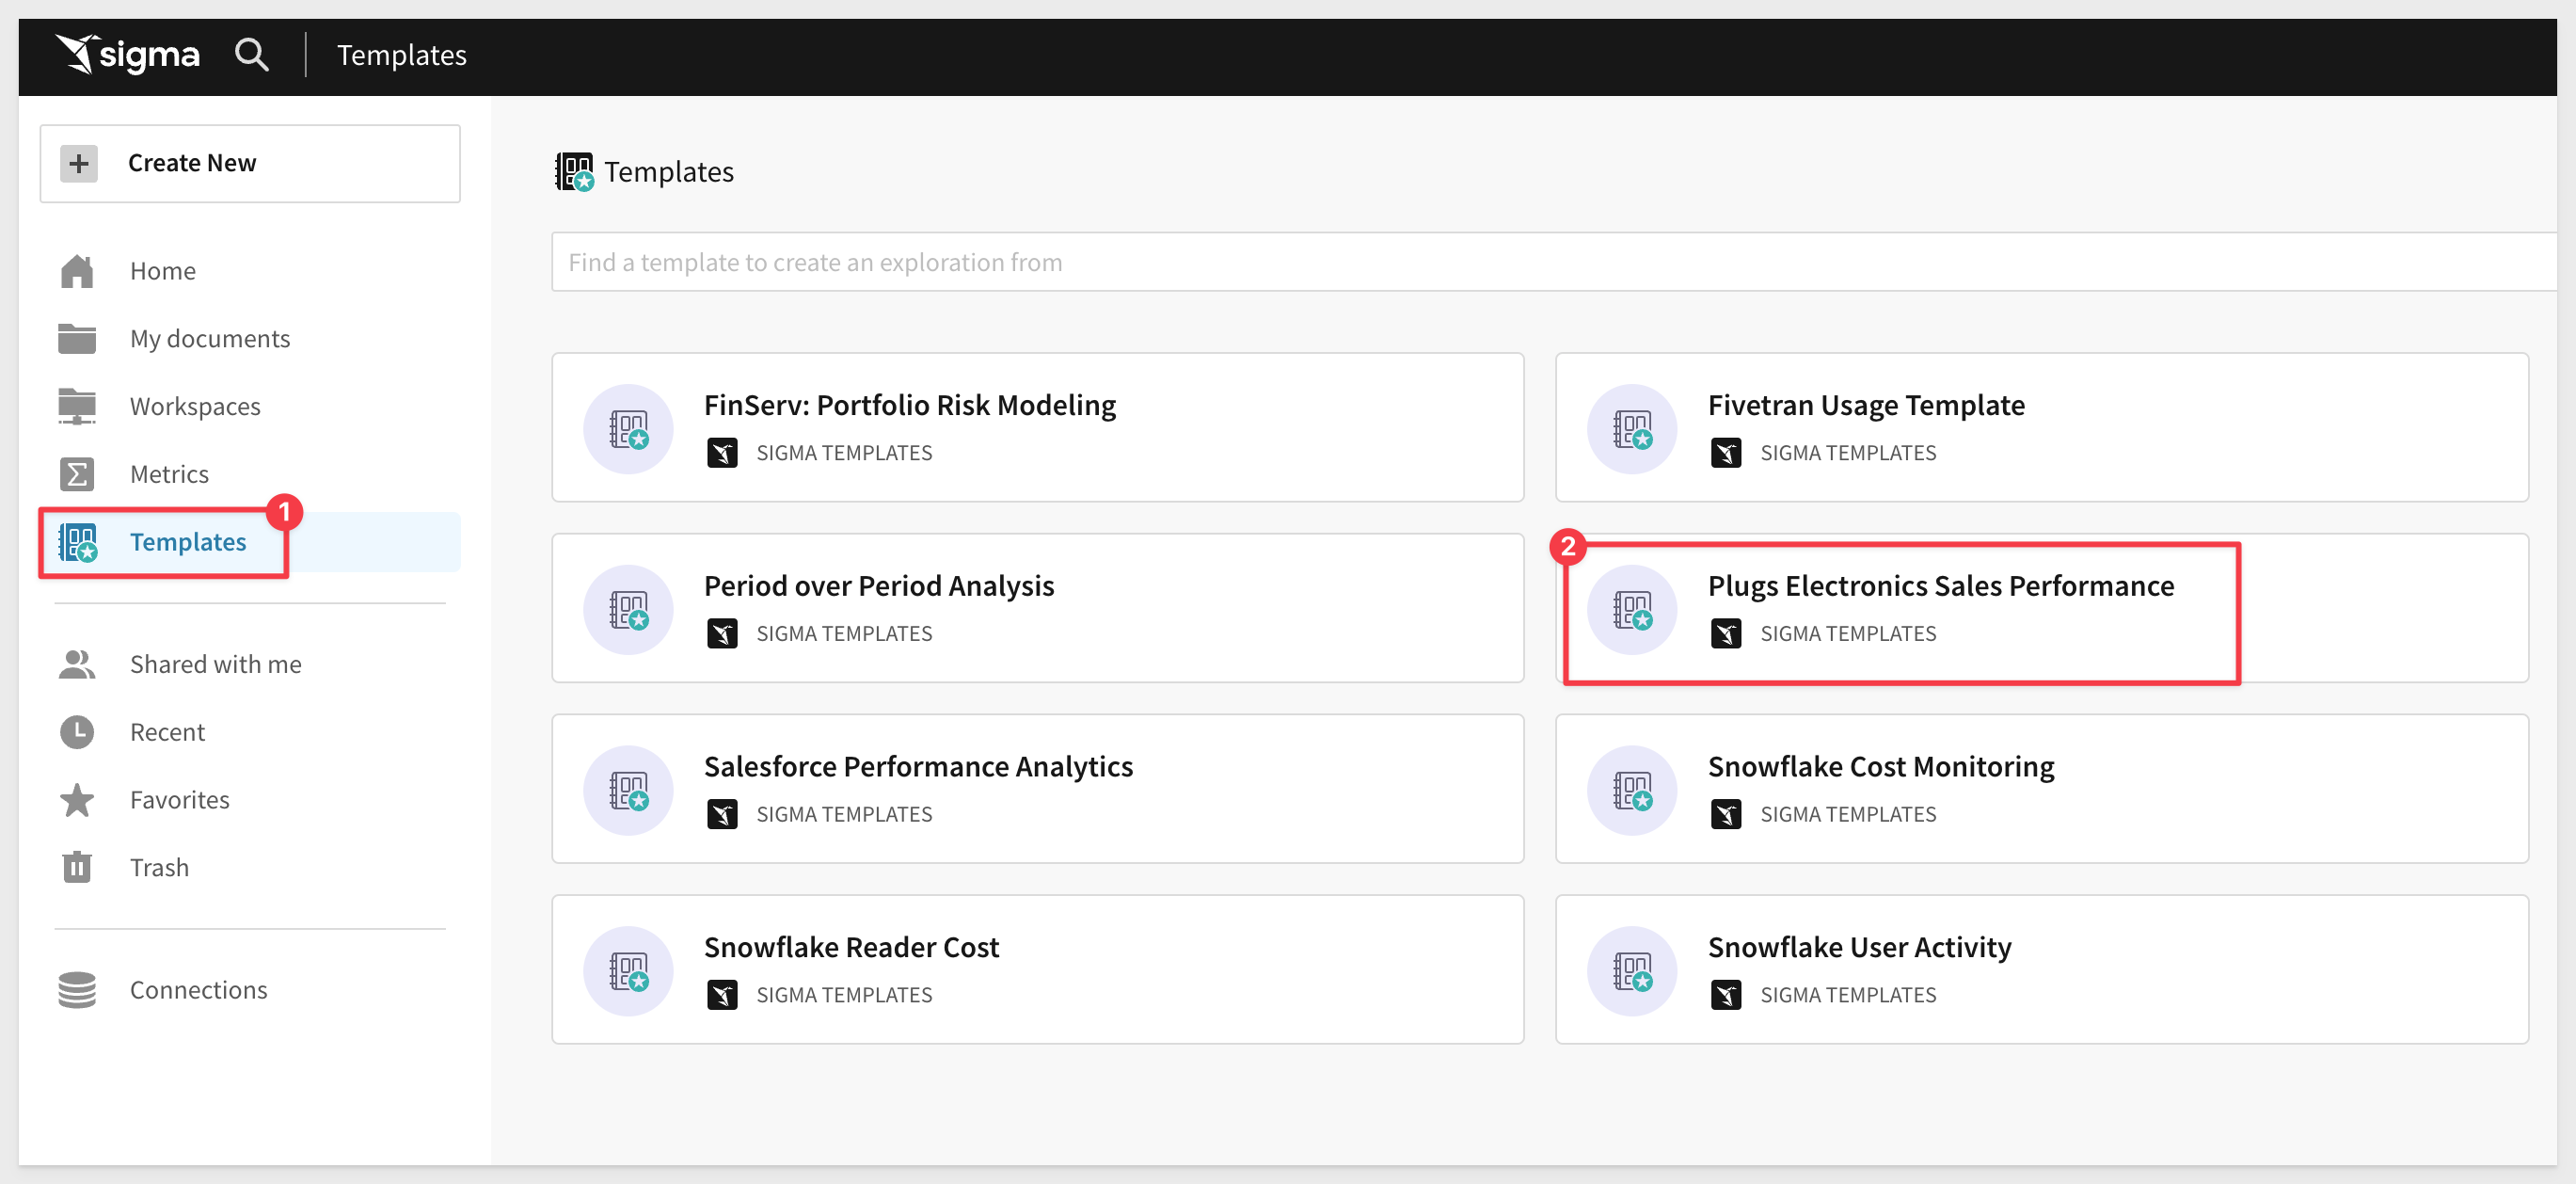Open FinServ: Portfolio Risk Modeling template
Image resolution: width=2576 pixels, height=1184 pixels.
[x=909, y=405]
